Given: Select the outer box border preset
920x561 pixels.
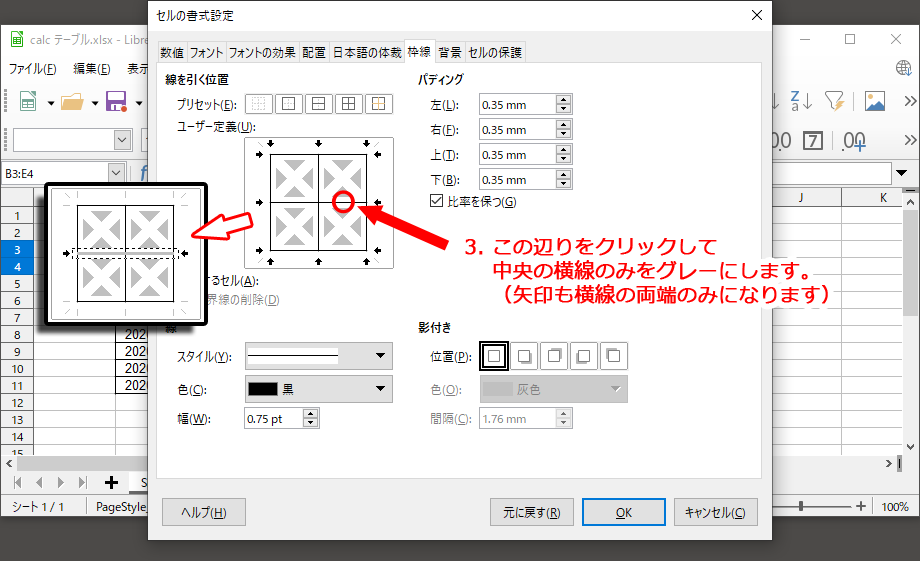Looking at the screenshot, I should point(289,104).
